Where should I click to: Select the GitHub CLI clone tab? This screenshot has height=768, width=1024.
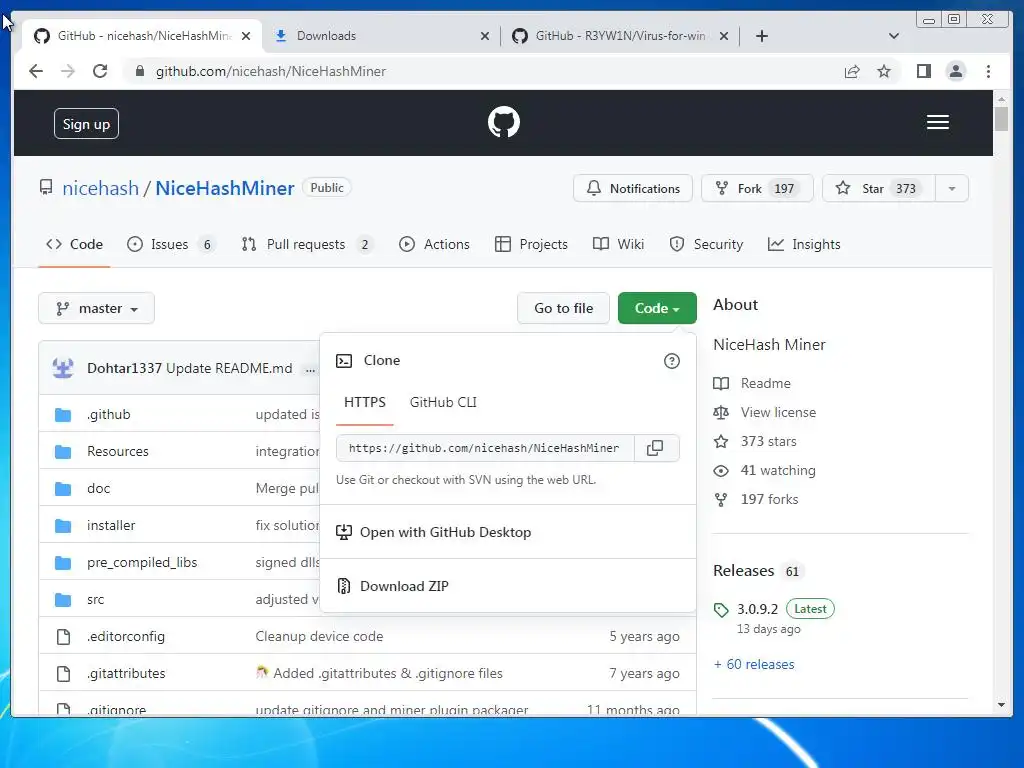(x=443, y=402)
